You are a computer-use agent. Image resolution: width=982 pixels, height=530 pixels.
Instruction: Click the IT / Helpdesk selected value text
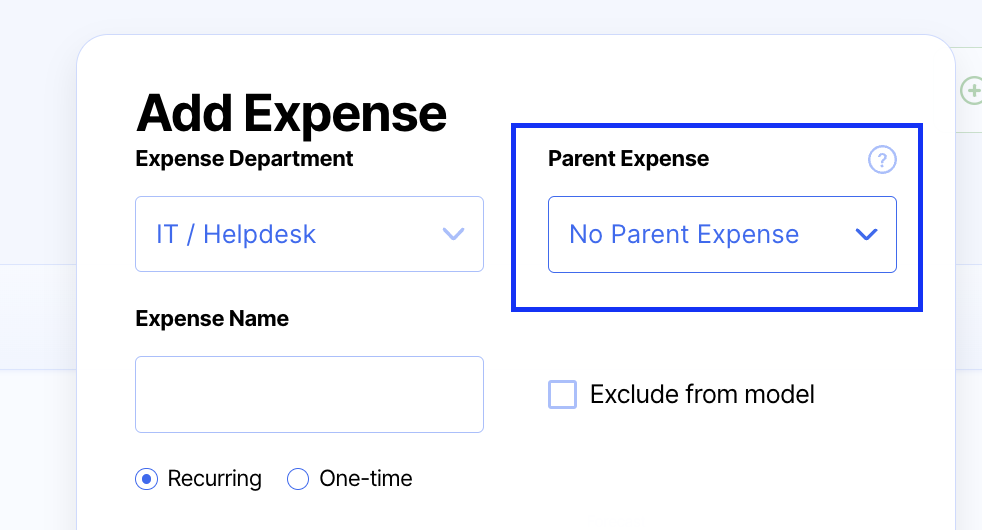pos(236,235)
